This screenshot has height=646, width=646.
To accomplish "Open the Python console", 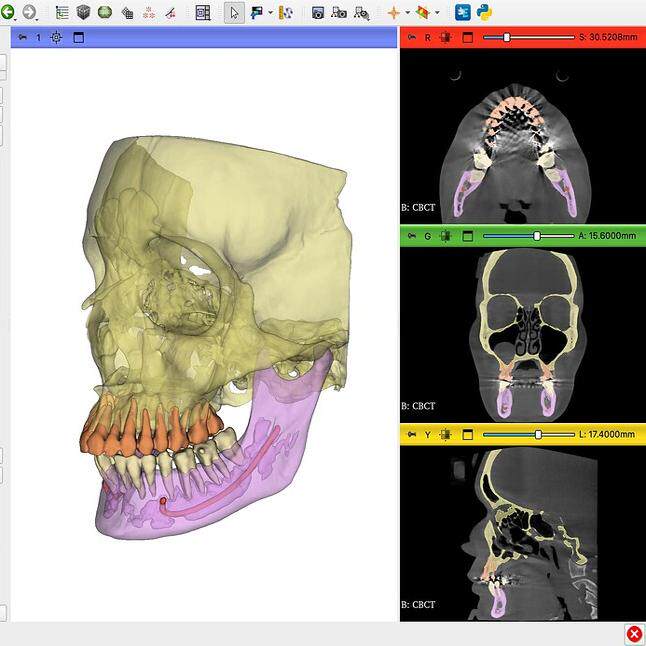I will point(484,12).
